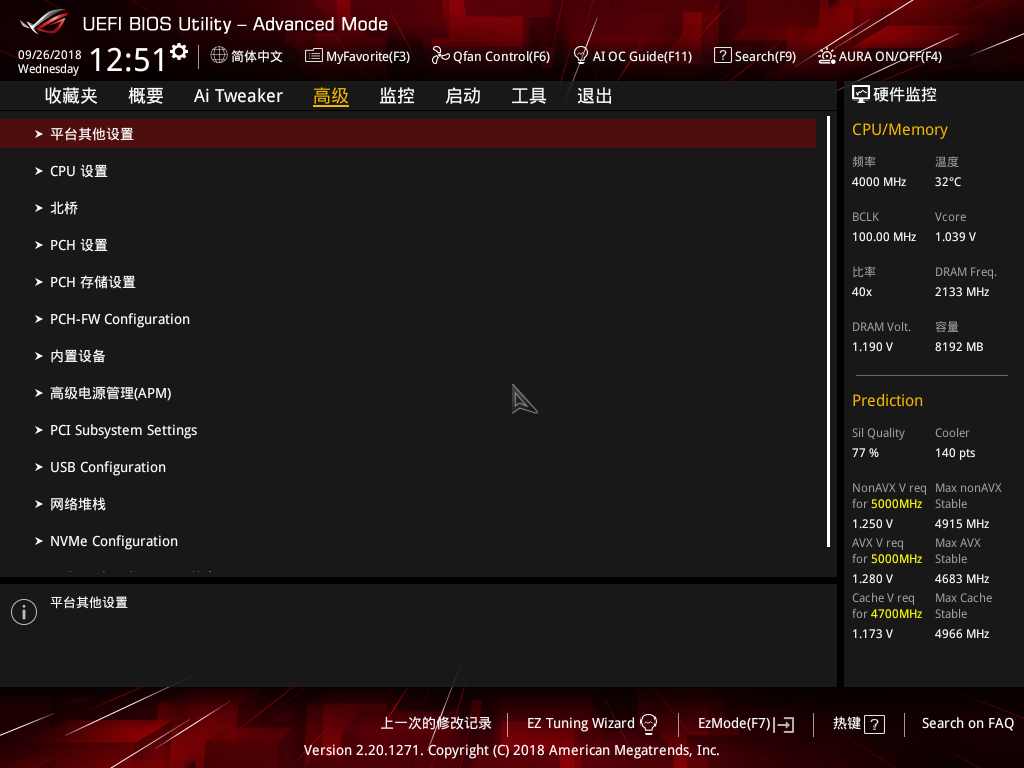Click the 热键 question-mark hotkey icon
This screenshot has height=768, width=1024.
(873, 724)
